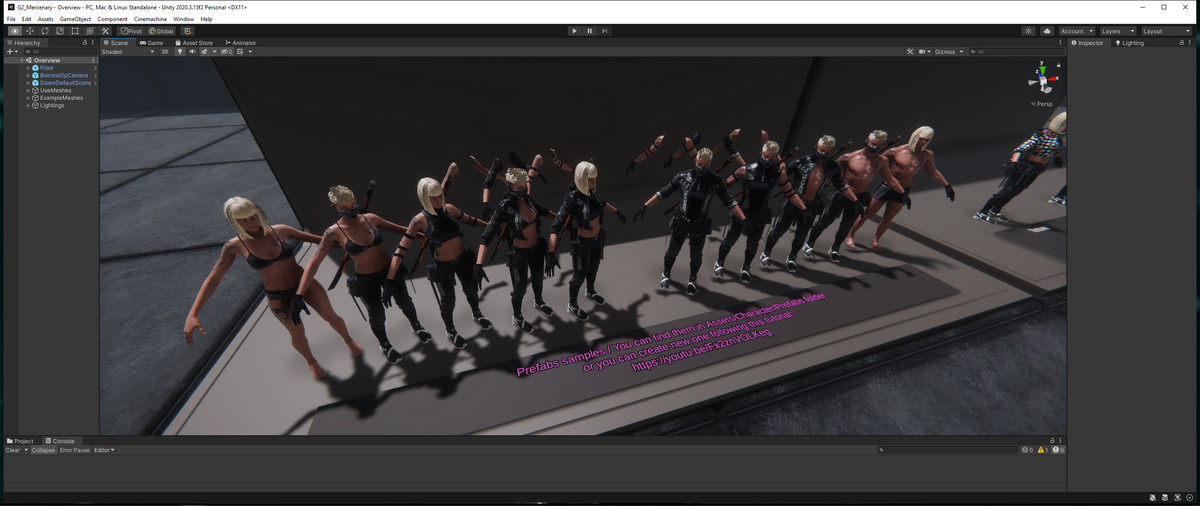Toggle scene grid visibility icon
Viewport: 1200px width, 506px height.
pos(240,52)
